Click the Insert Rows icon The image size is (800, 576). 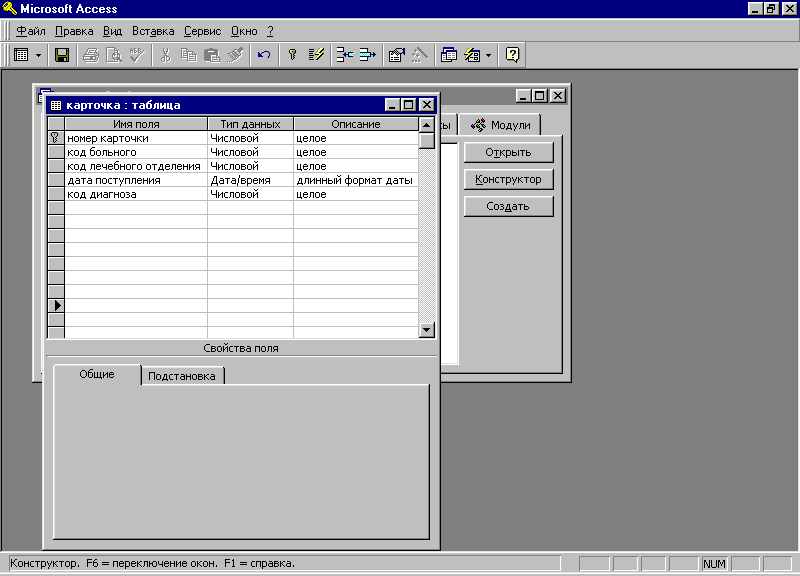tap(344, 55)
